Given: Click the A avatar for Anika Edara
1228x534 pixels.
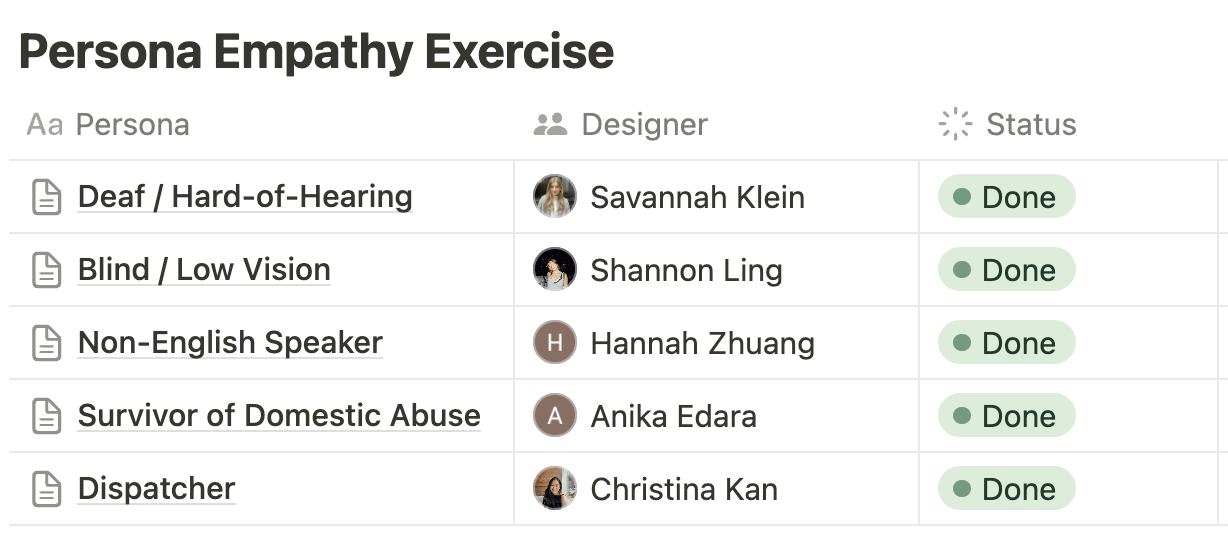Looking at the screenshot, I should (555, 416).
